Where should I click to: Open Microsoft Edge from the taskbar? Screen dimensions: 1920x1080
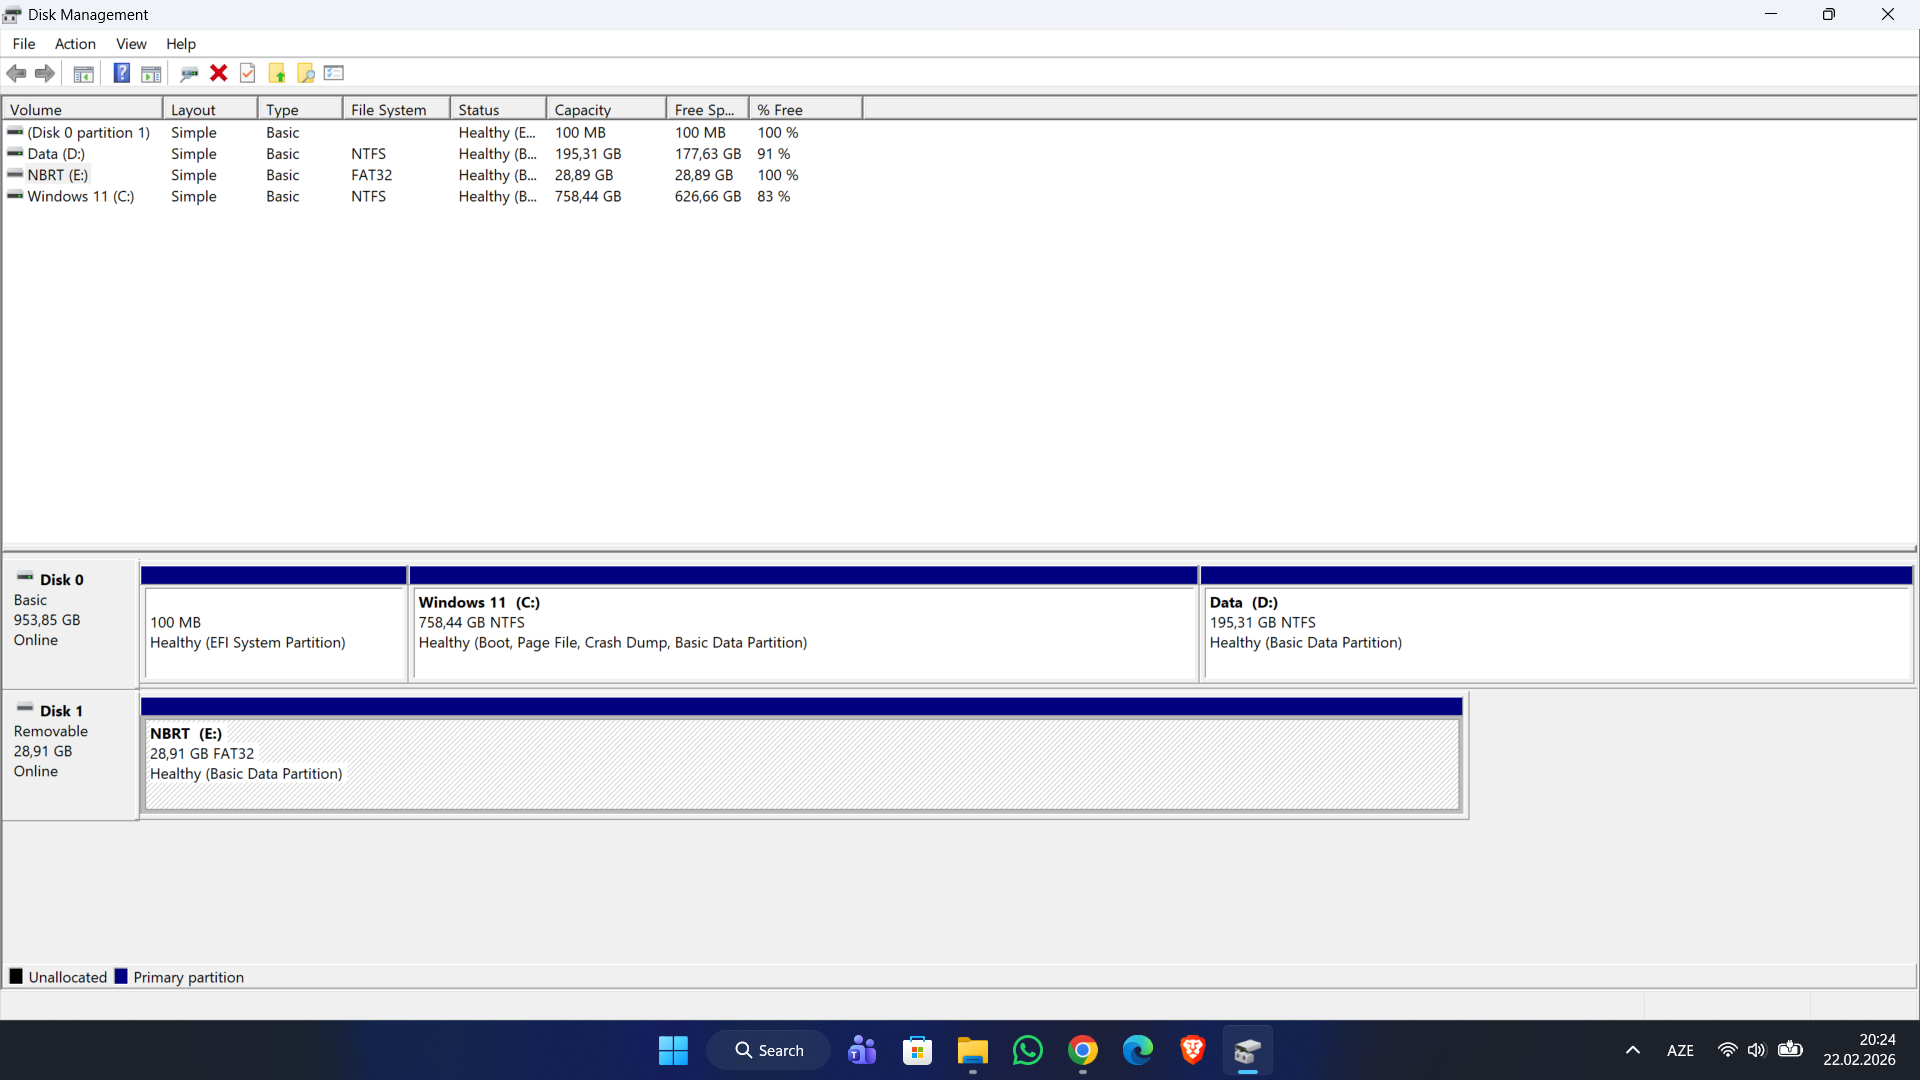click(1137, 1051)
